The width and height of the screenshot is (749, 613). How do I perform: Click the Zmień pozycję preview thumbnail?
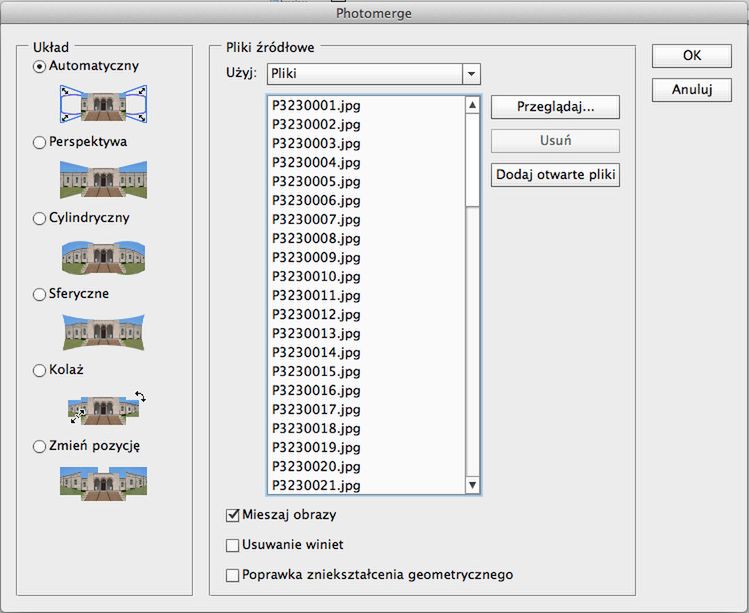point(103,484)
